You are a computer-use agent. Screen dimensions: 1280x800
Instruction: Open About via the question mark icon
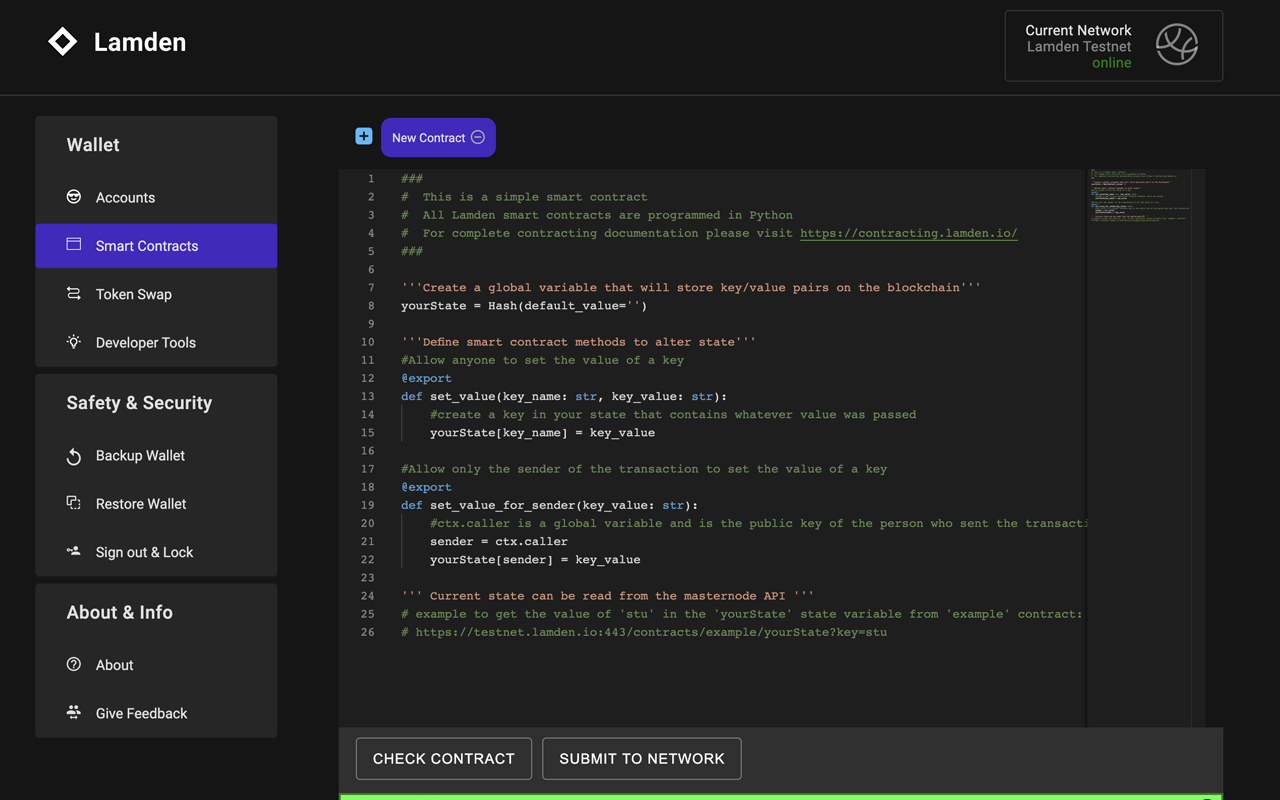pyautogui.click(x=73, y=664)
